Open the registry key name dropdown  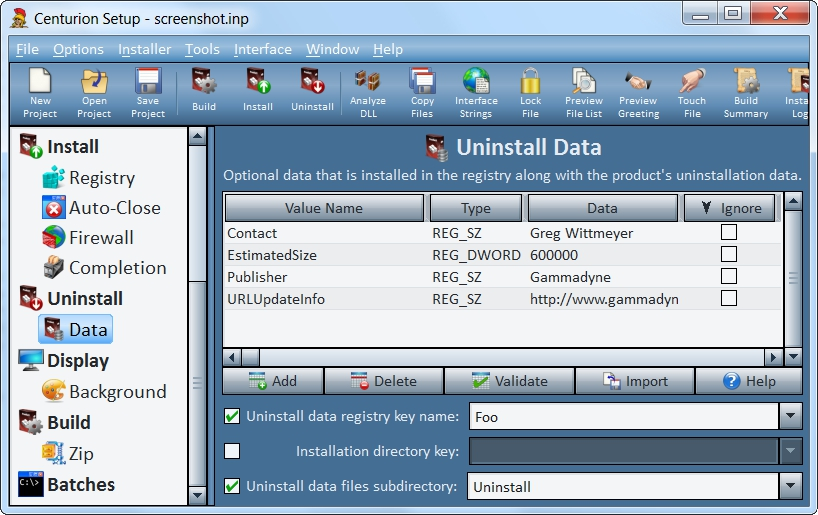[790, 416]
